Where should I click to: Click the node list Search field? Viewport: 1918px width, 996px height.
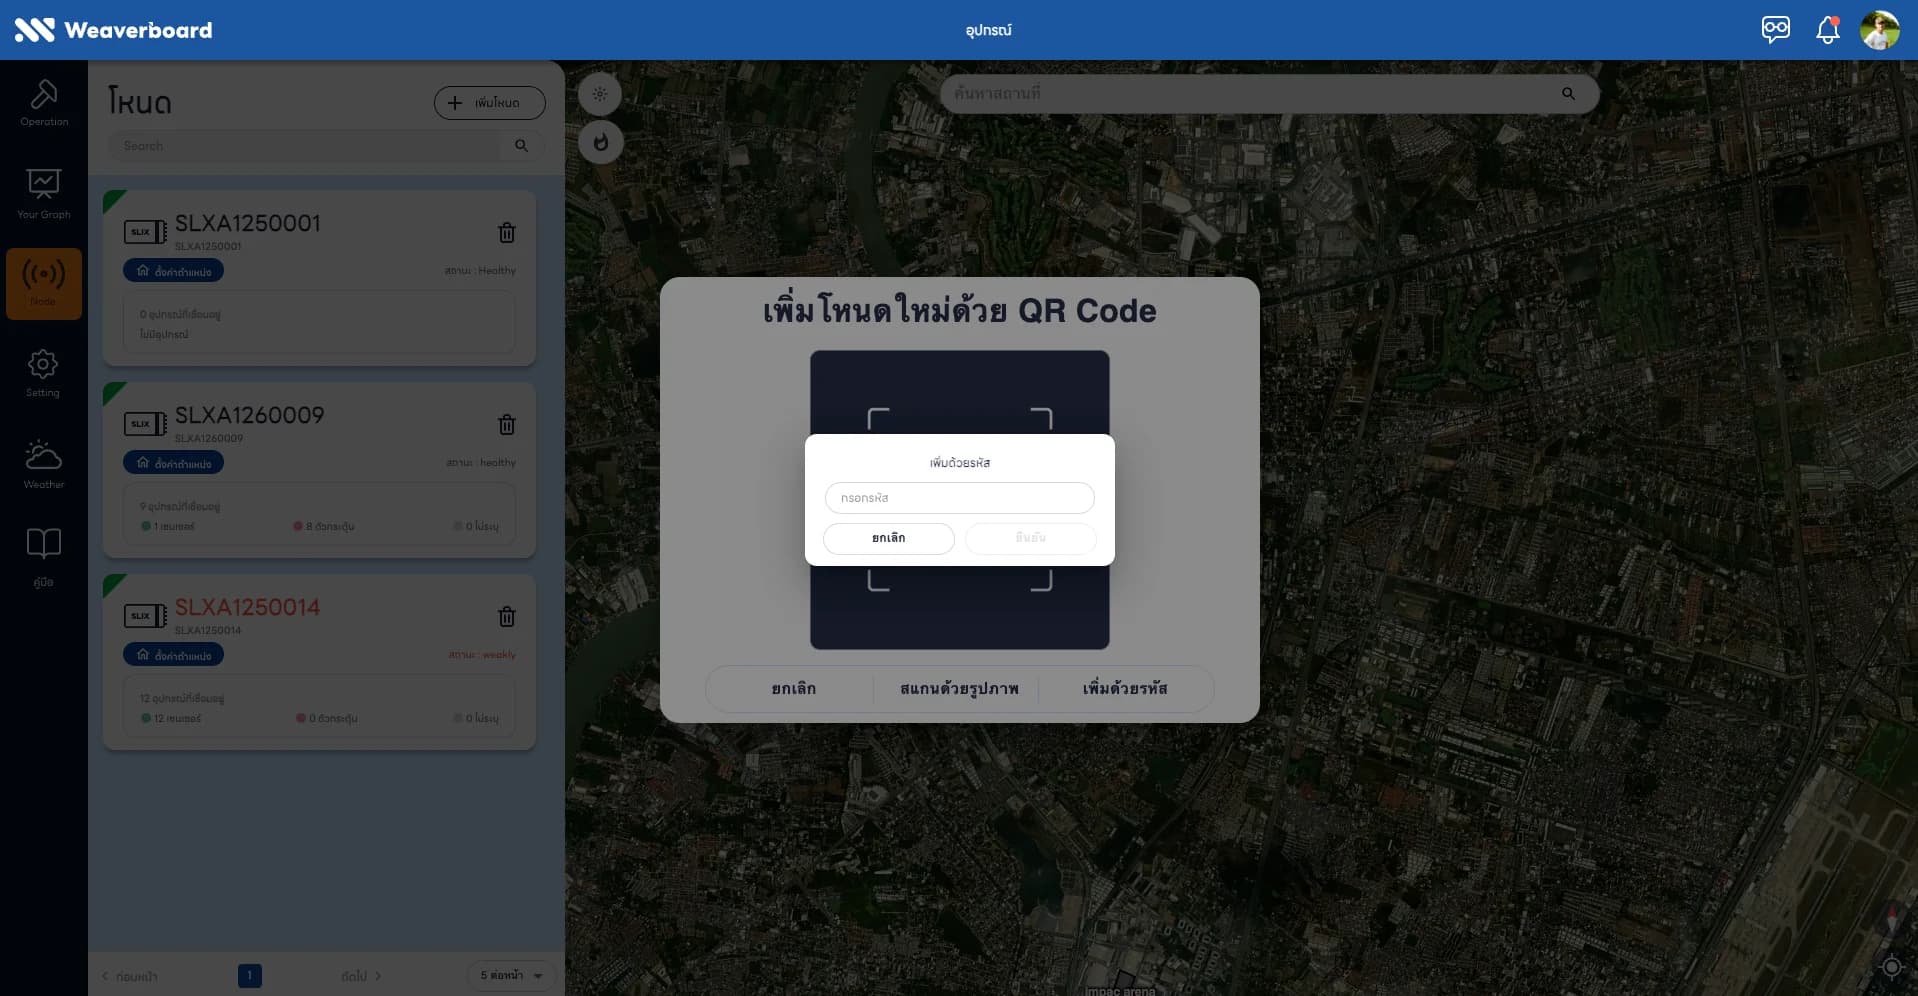pyautogui.click(x=304, y=146)
